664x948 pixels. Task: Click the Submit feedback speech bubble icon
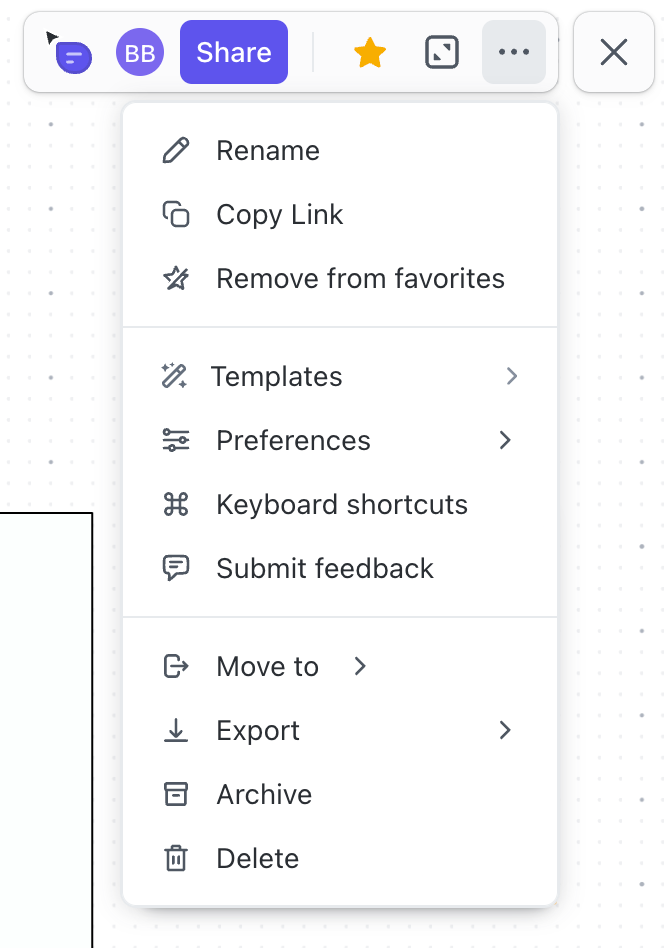(176, 568)
